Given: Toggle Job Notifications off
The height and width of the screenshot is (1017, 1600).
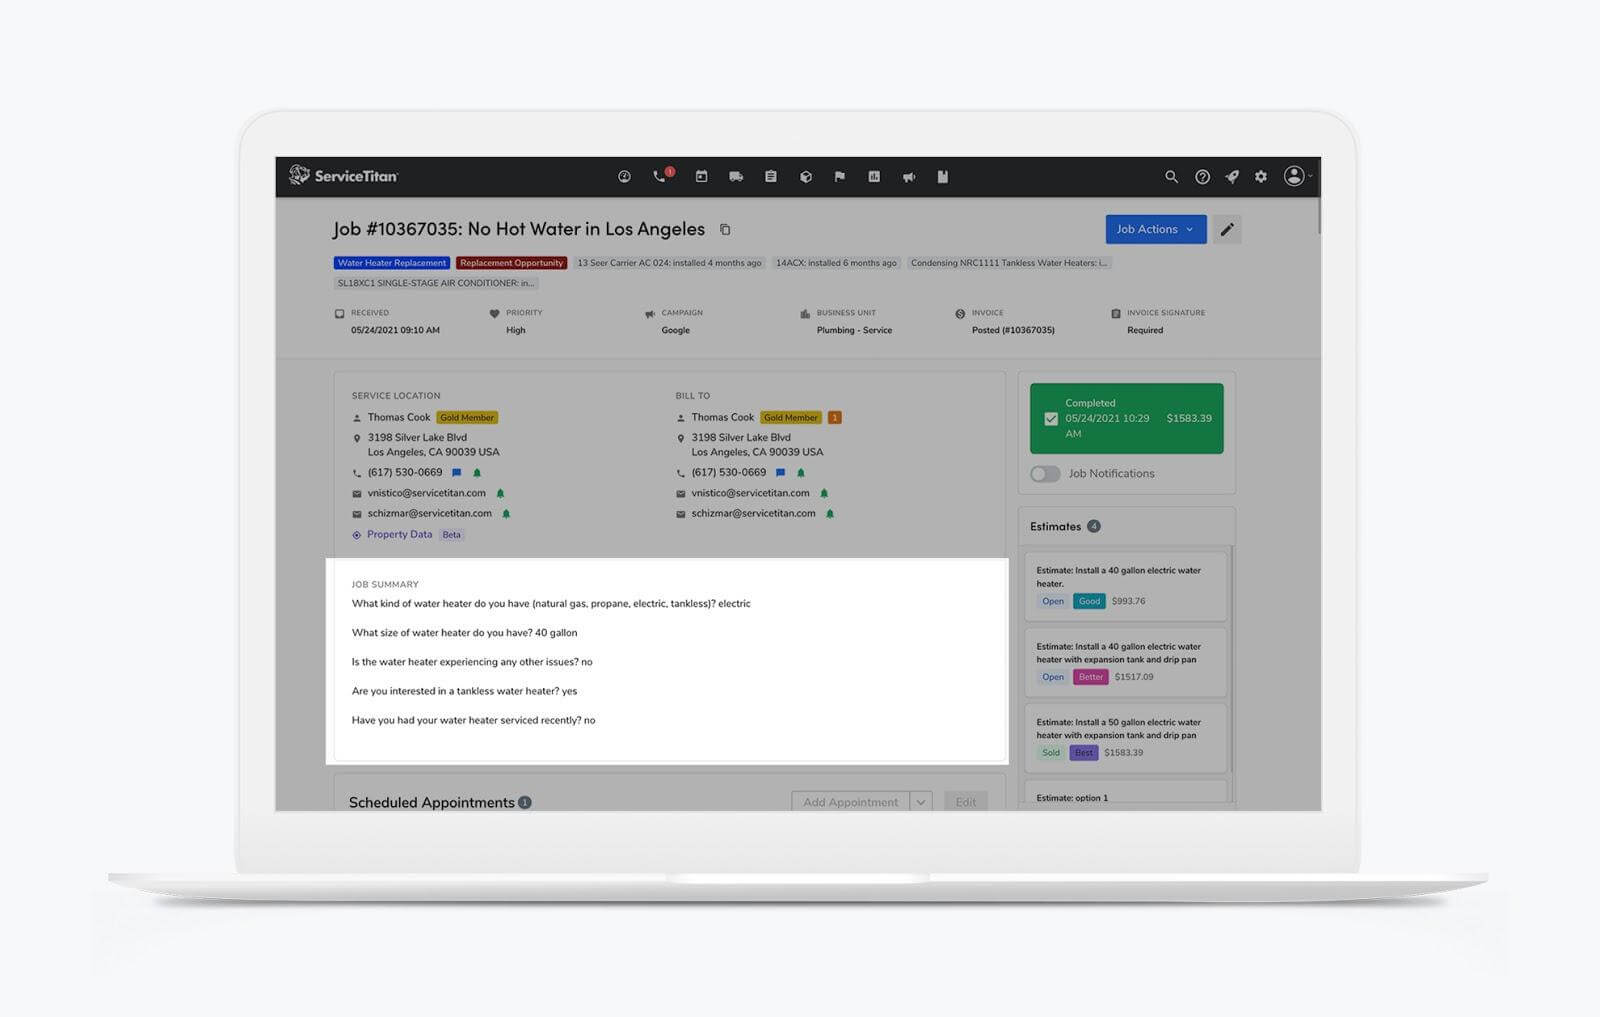Looking at the screenshot, I should [1045, 473].
